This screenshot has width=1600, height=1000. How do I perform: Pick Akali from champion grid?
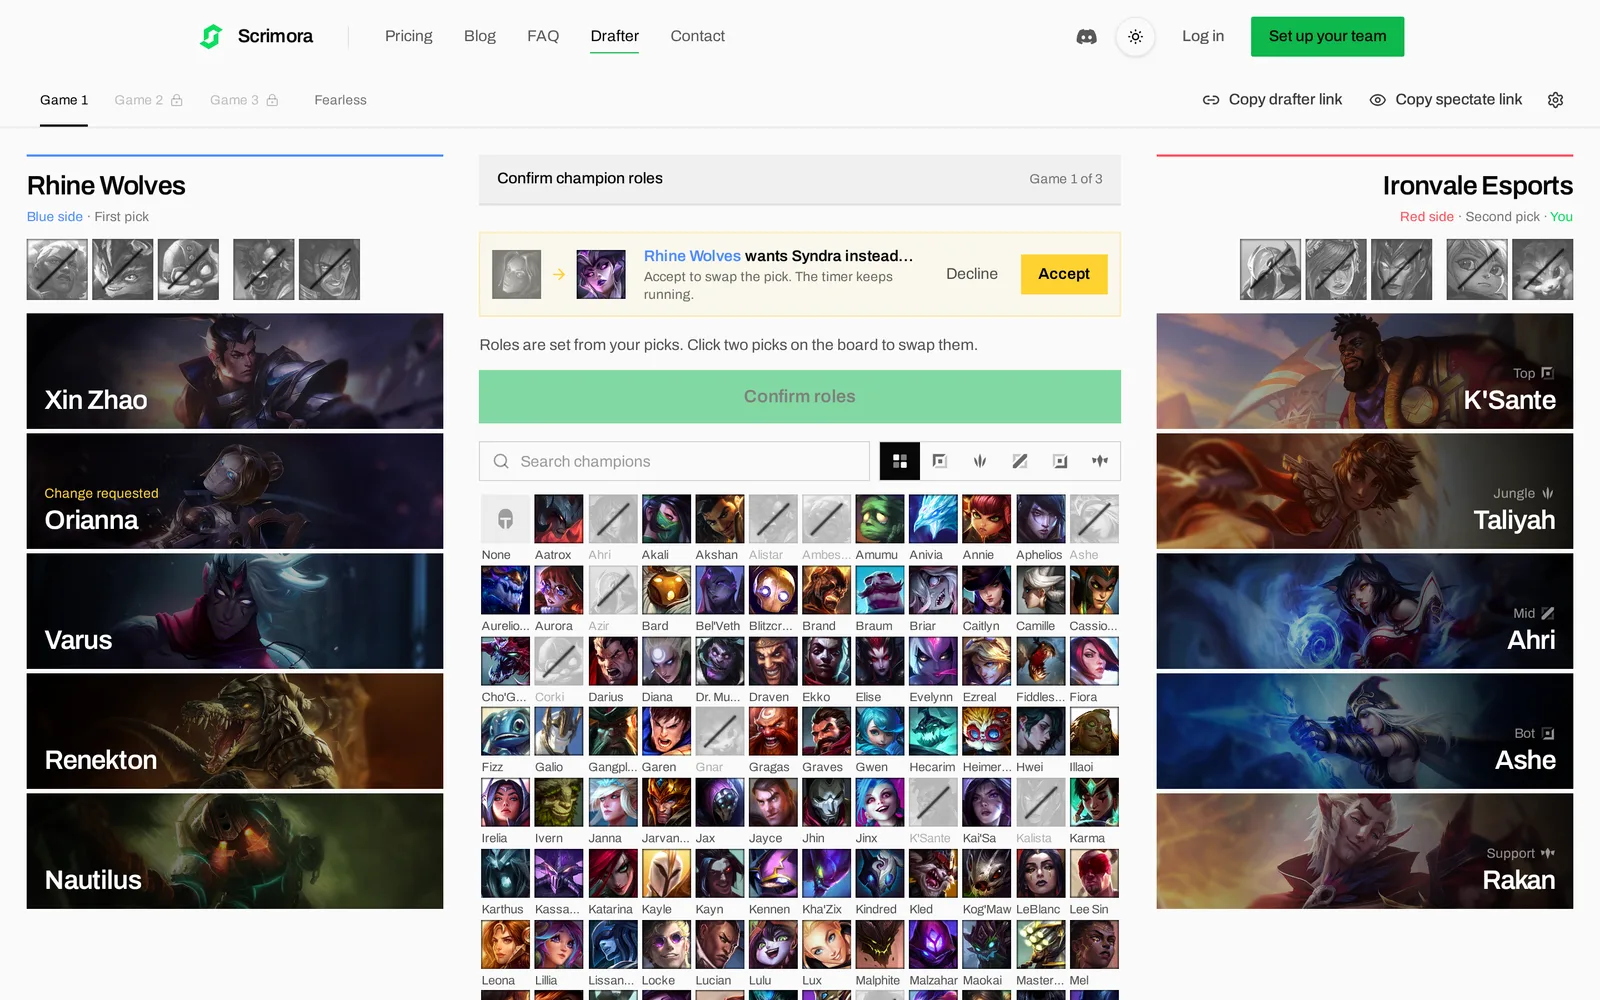(666, 519)
